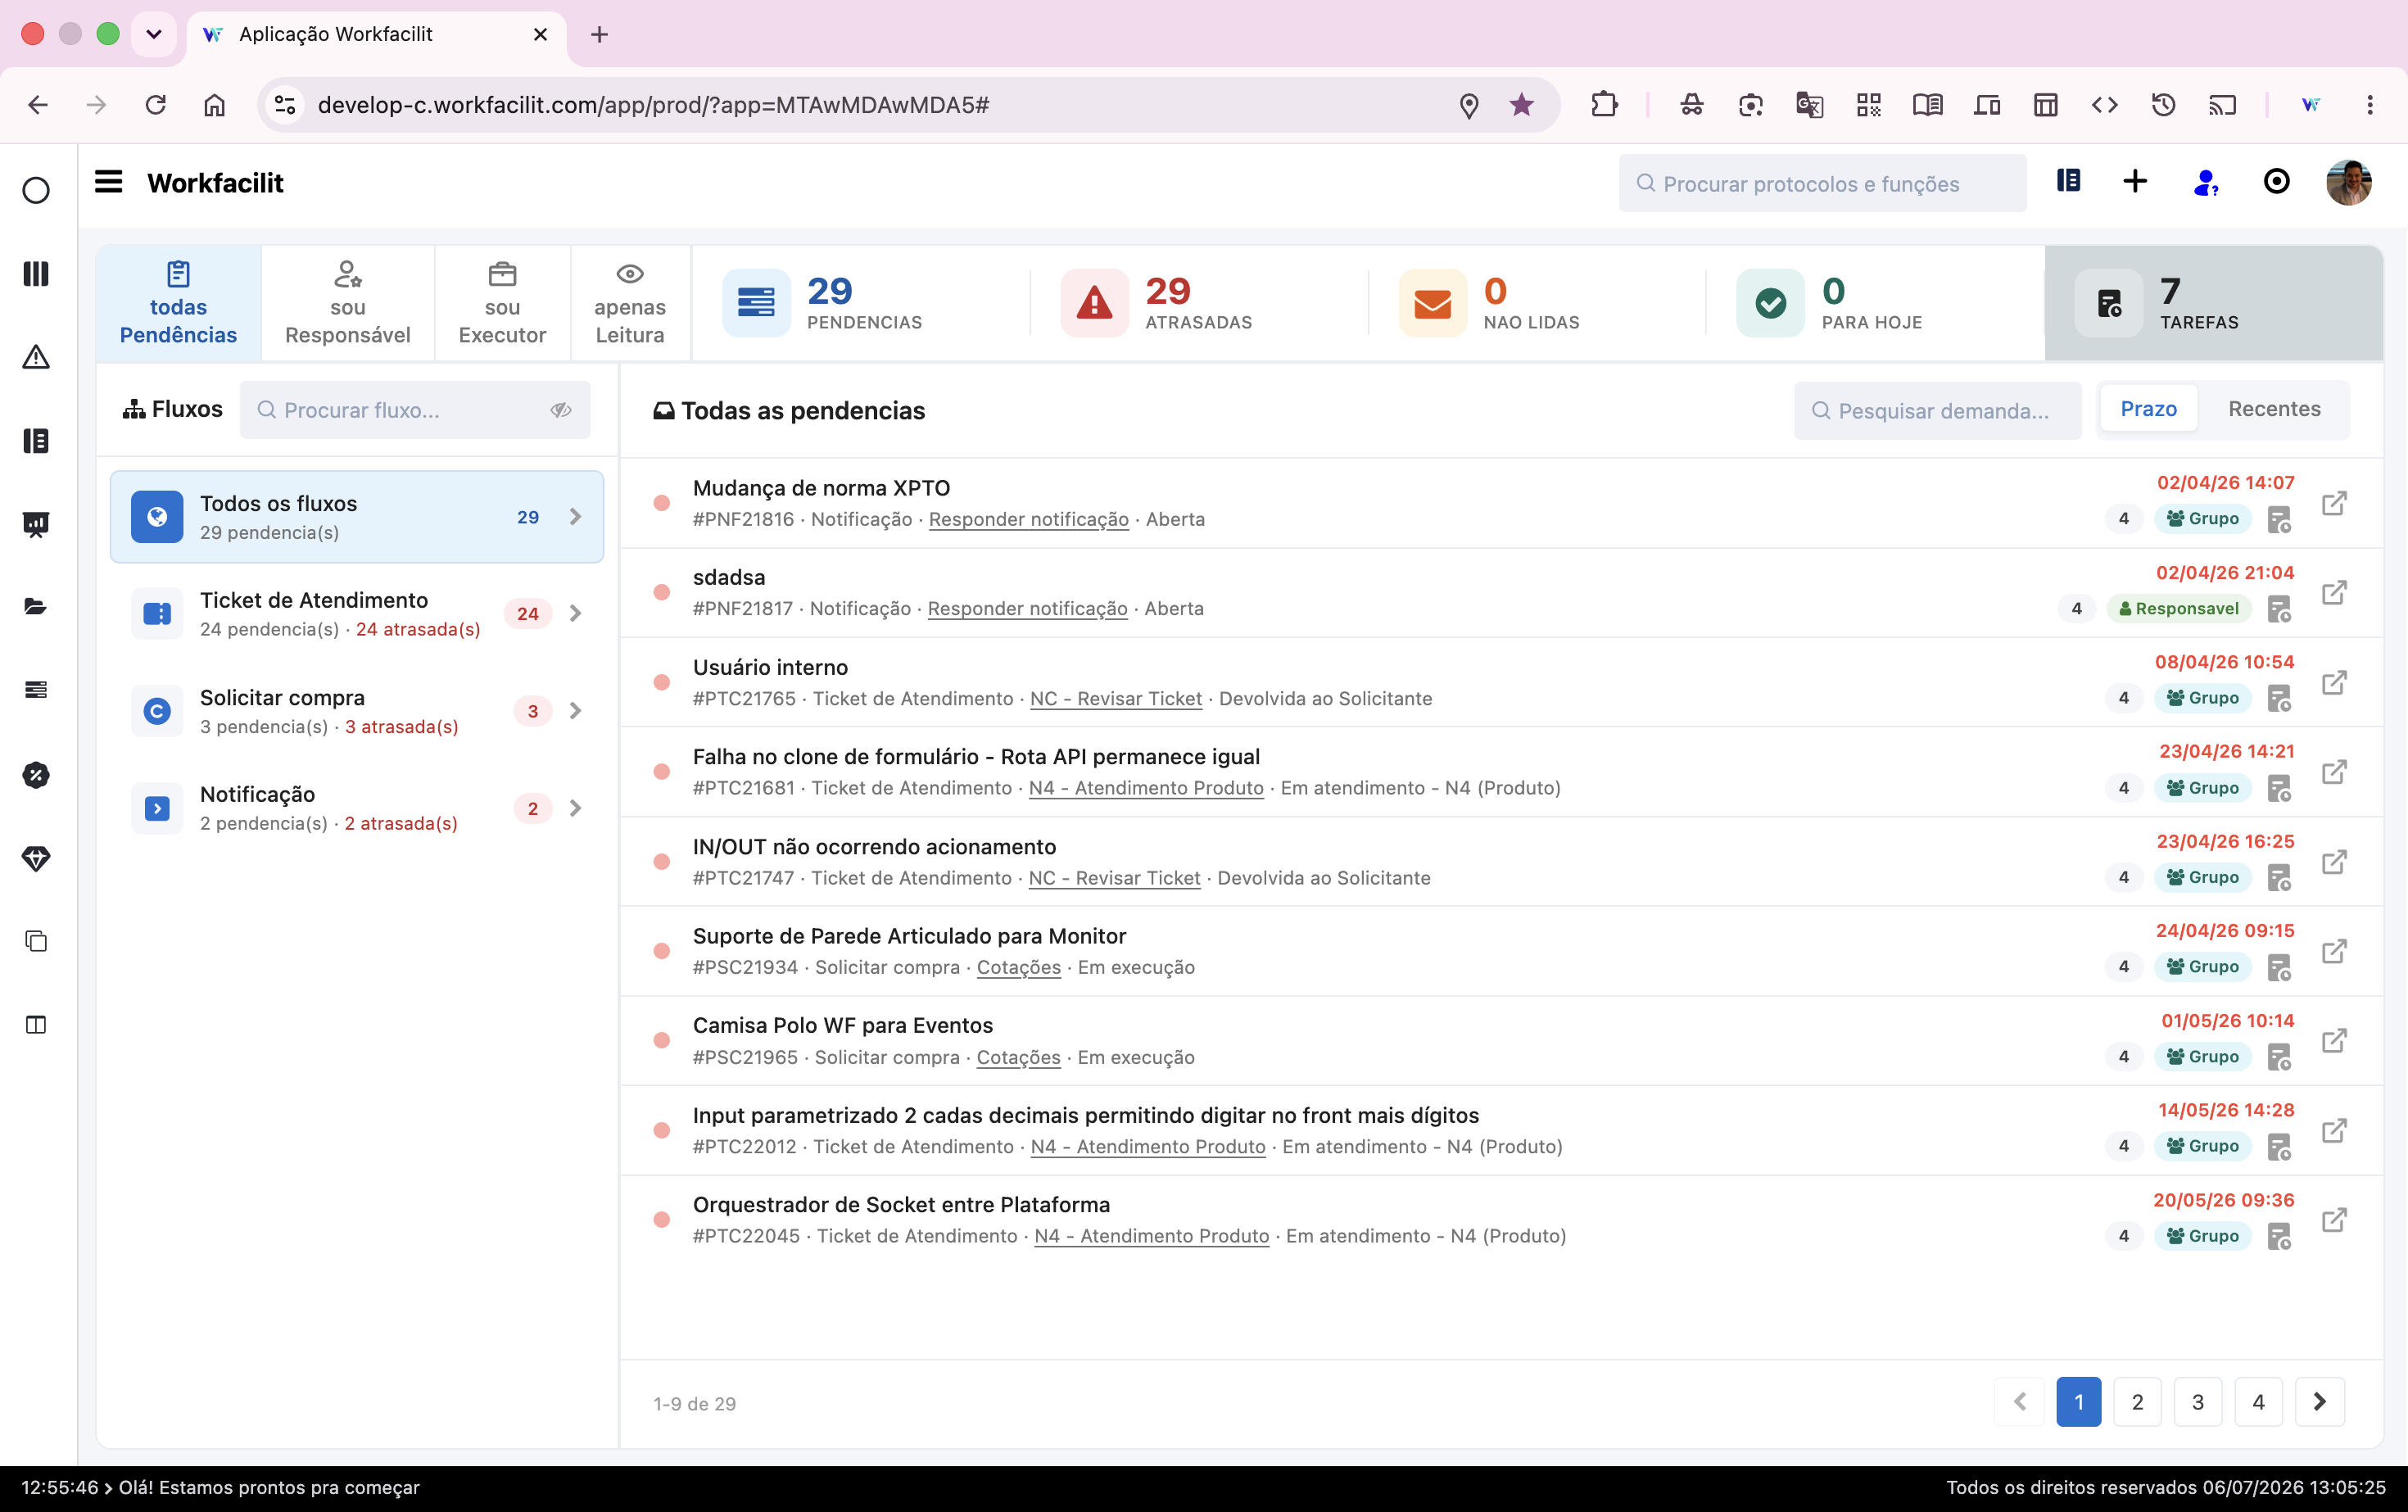Open task icon for sdadsa row
Image resolution: width=2408 pixels, height=1512 pixels.
pos(2279,609)
